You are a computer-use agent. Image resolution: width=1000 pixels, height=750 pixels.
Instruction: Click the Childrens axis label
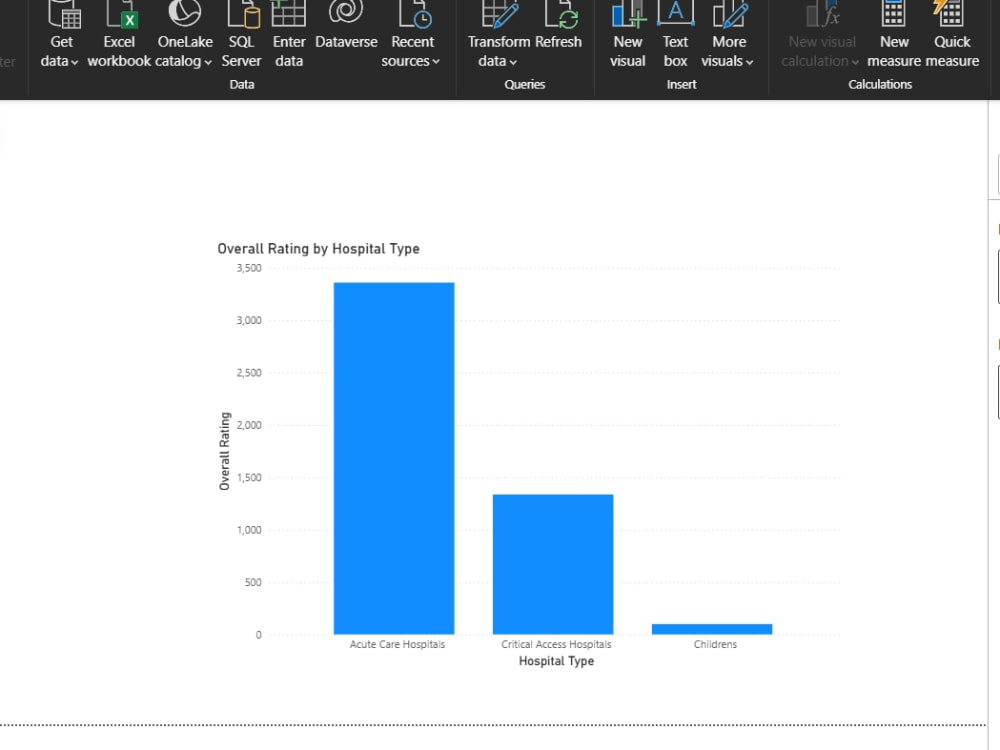tap(715, 644)
